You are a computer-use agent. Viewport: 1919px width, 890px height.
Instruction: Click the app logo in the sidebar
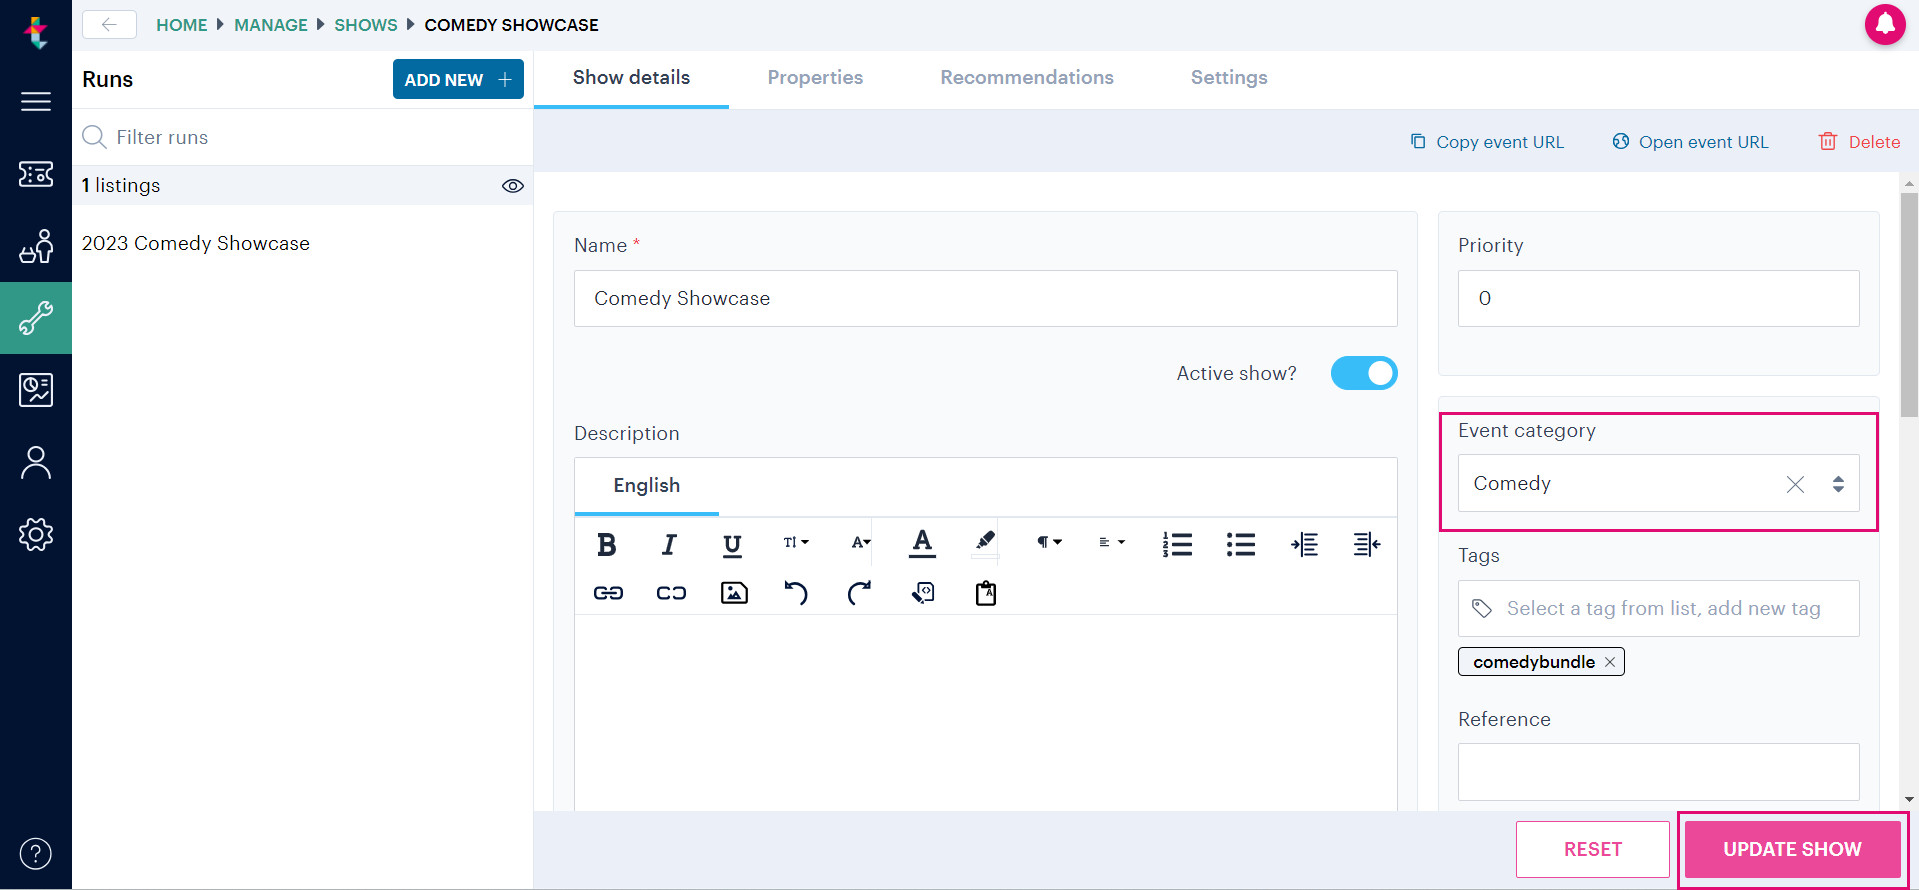point(36,33)
